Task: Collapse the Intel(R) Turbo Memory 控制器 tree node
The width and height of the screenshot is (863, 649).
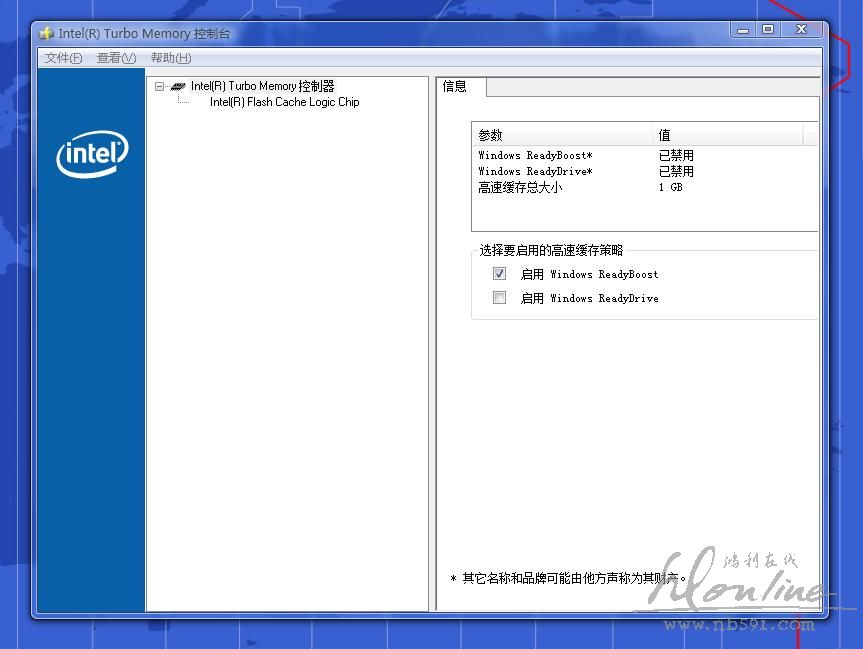Action: [160, 86]
